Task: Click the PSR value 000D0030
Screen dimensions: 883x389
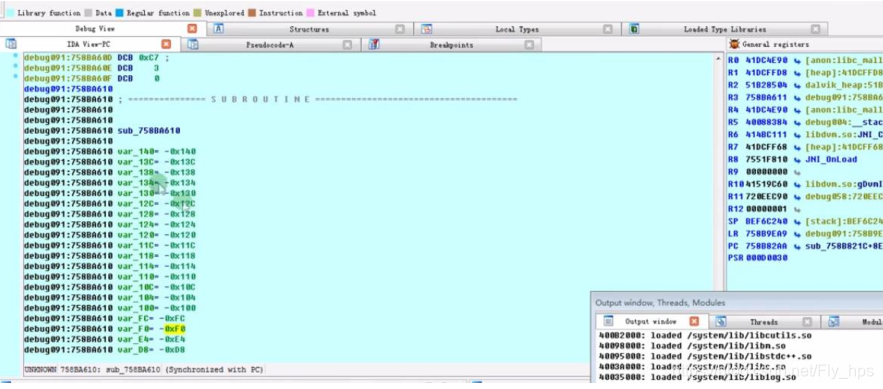Action: pos(766,258)
